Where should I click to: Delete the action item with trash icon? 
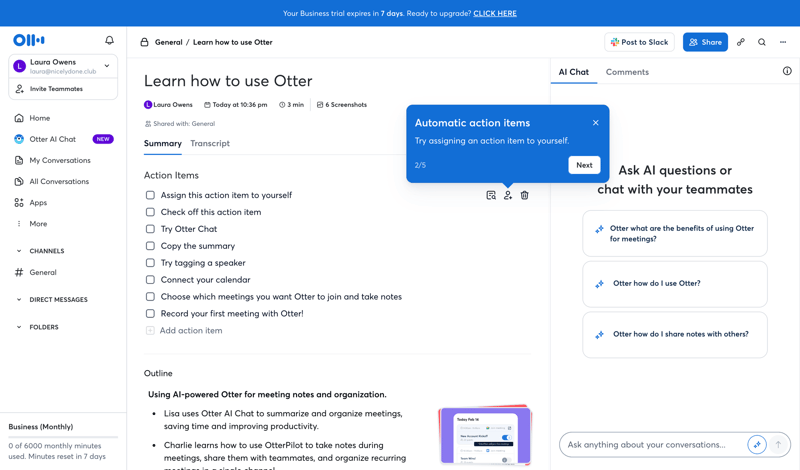point(524,195)
